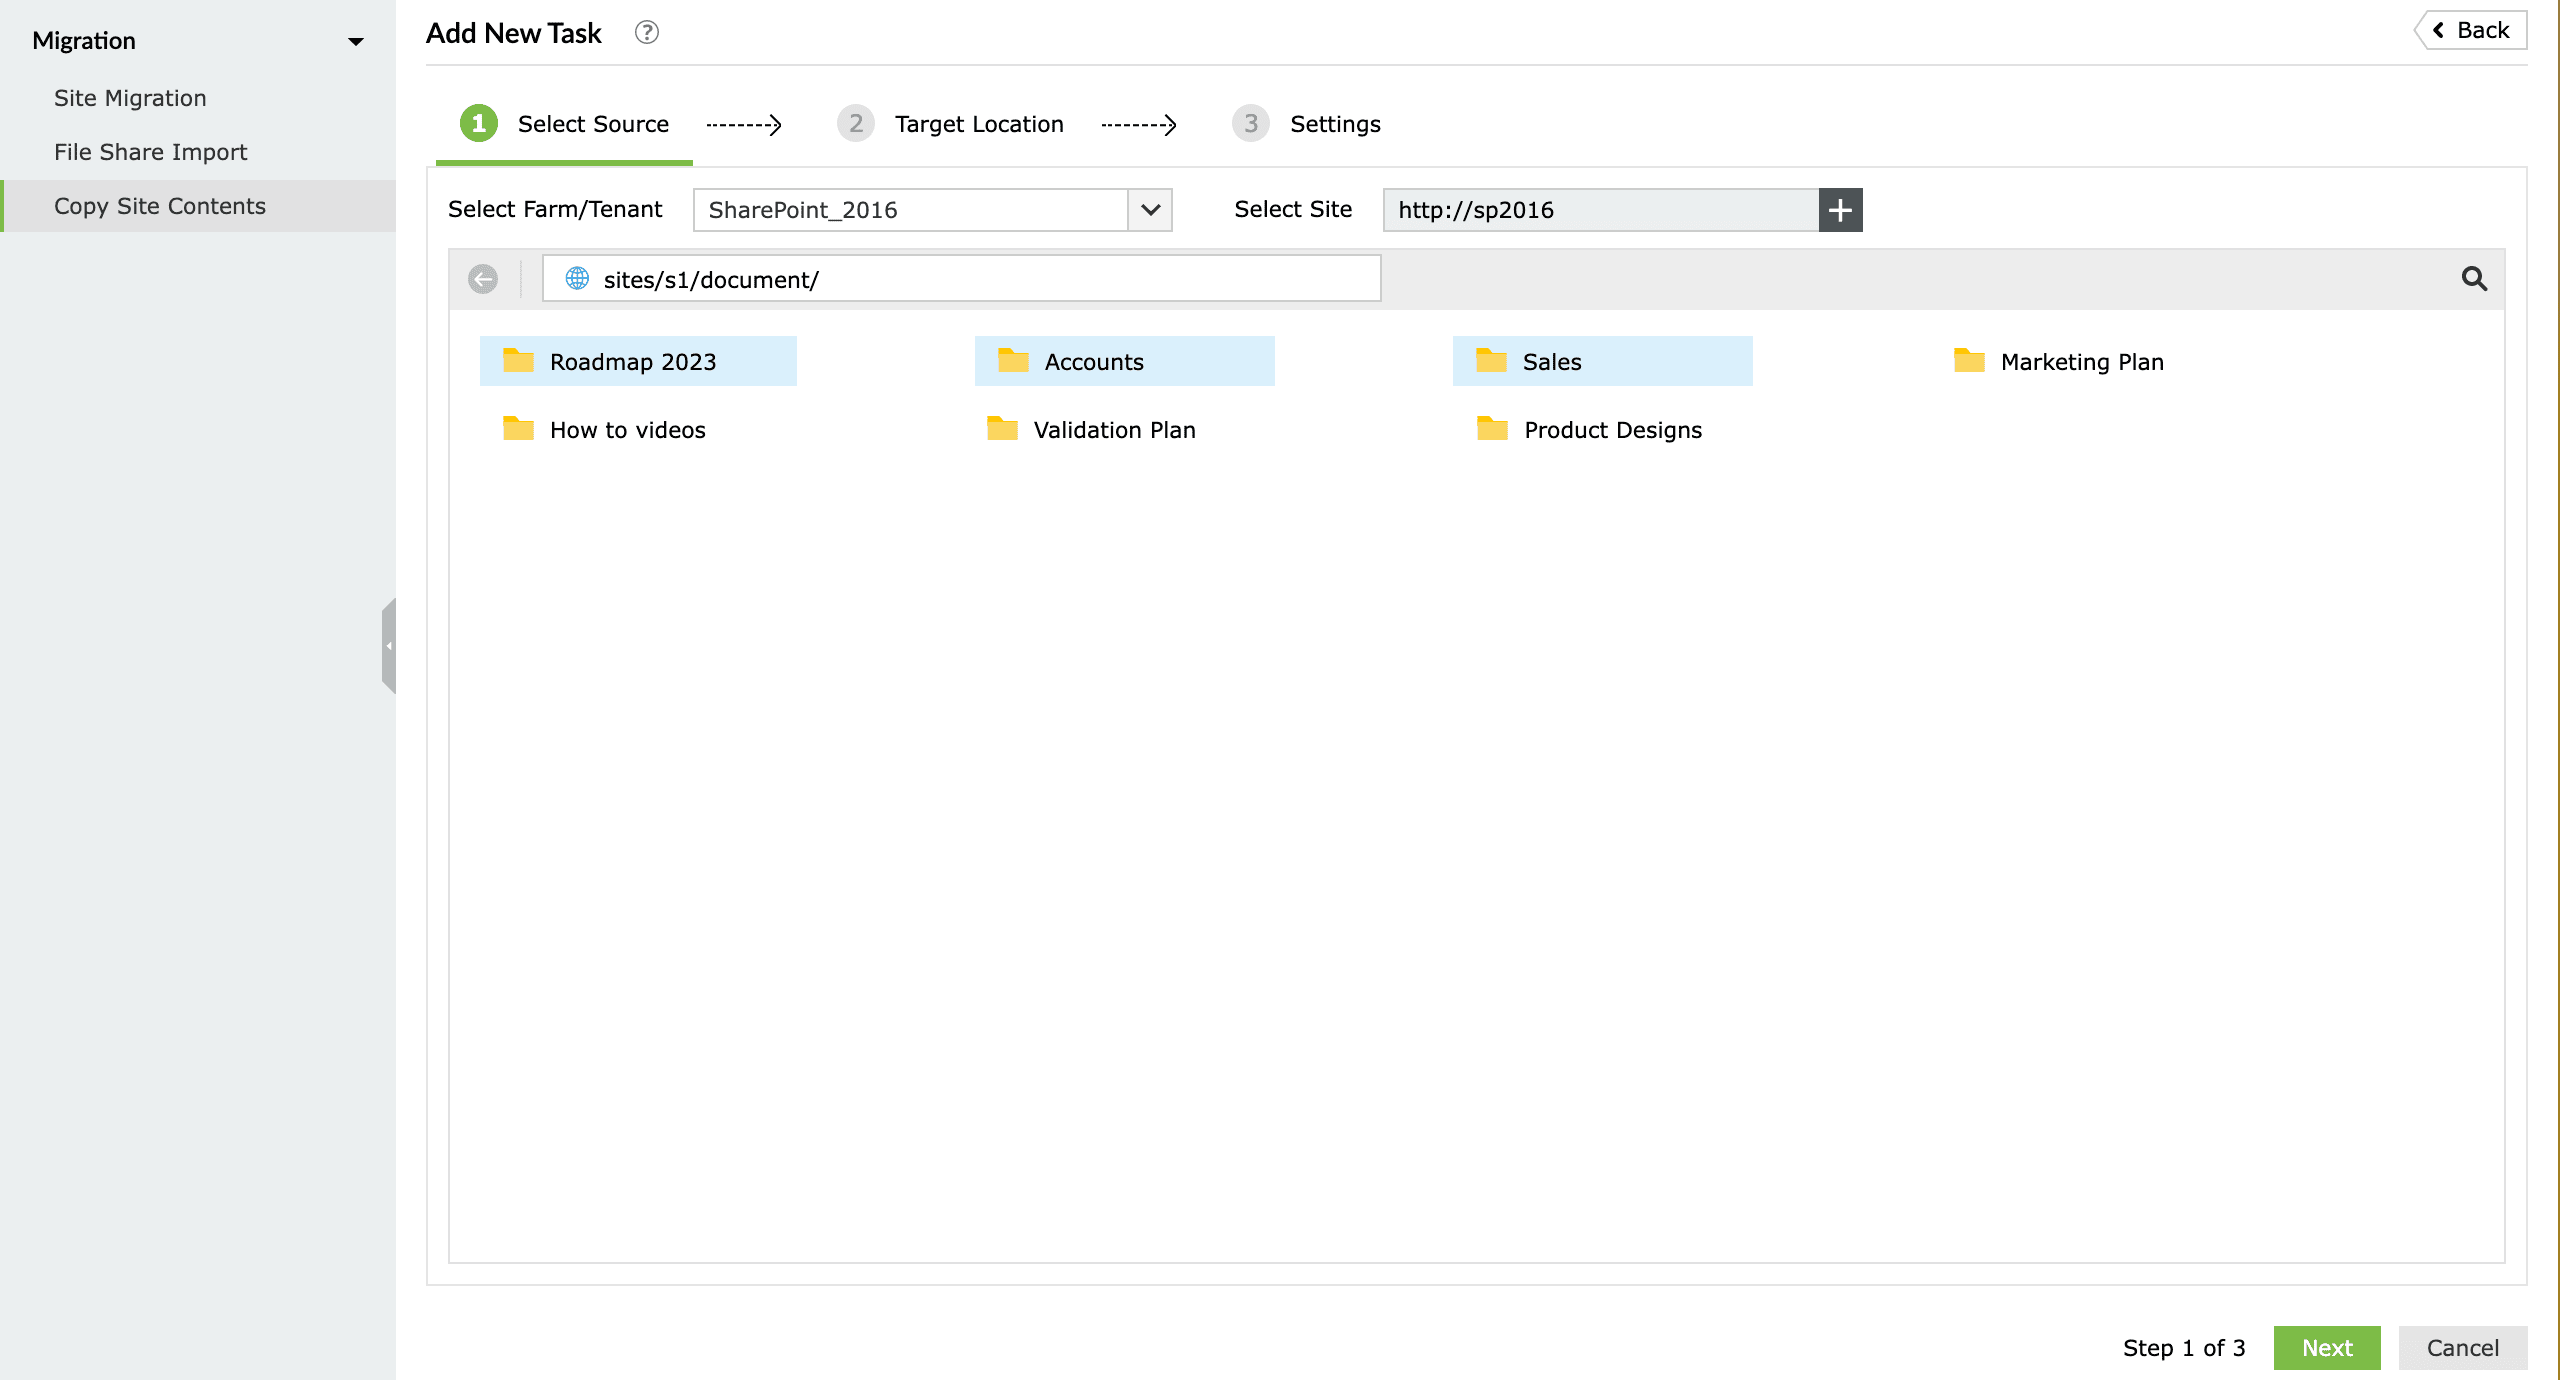Click the help icon beside Add New Task
The image size is (2560, 1380).
pos(647,32)
